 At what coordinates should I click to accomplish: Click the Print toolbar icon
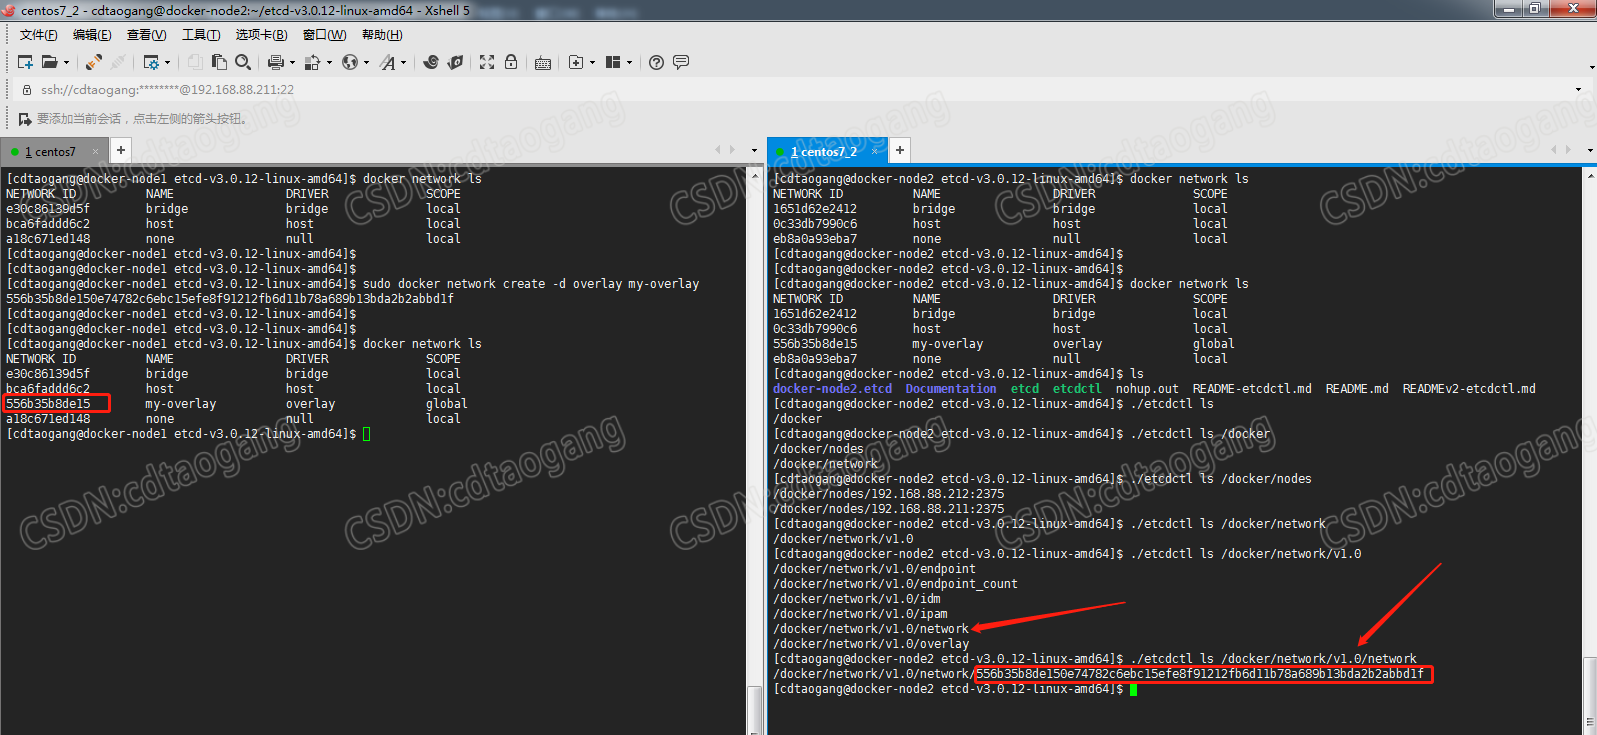pos(276,62)
